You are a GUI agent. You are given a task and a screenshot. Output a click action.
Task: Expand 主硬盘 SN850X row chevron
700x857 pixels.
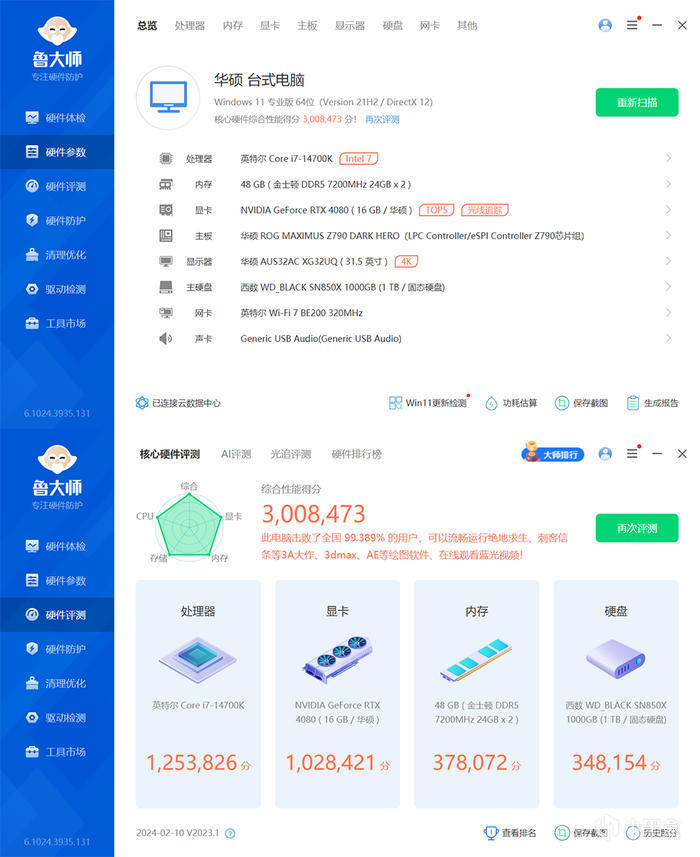(x=668, y=286)
